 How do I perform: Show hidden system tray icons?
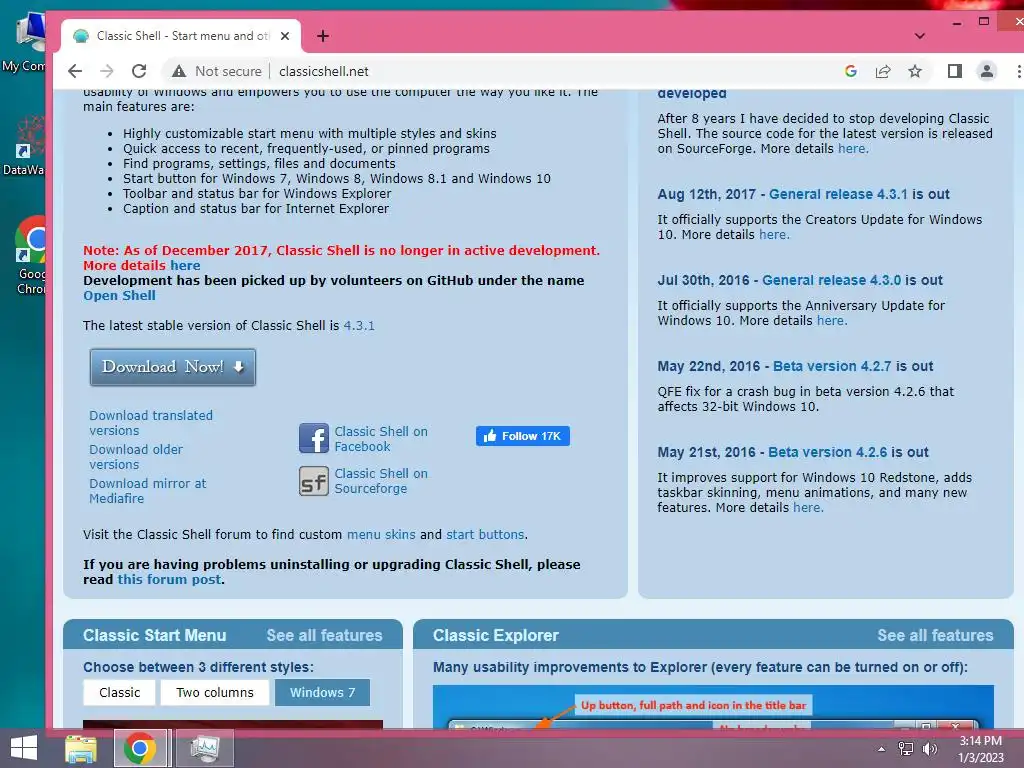[882, 749]
